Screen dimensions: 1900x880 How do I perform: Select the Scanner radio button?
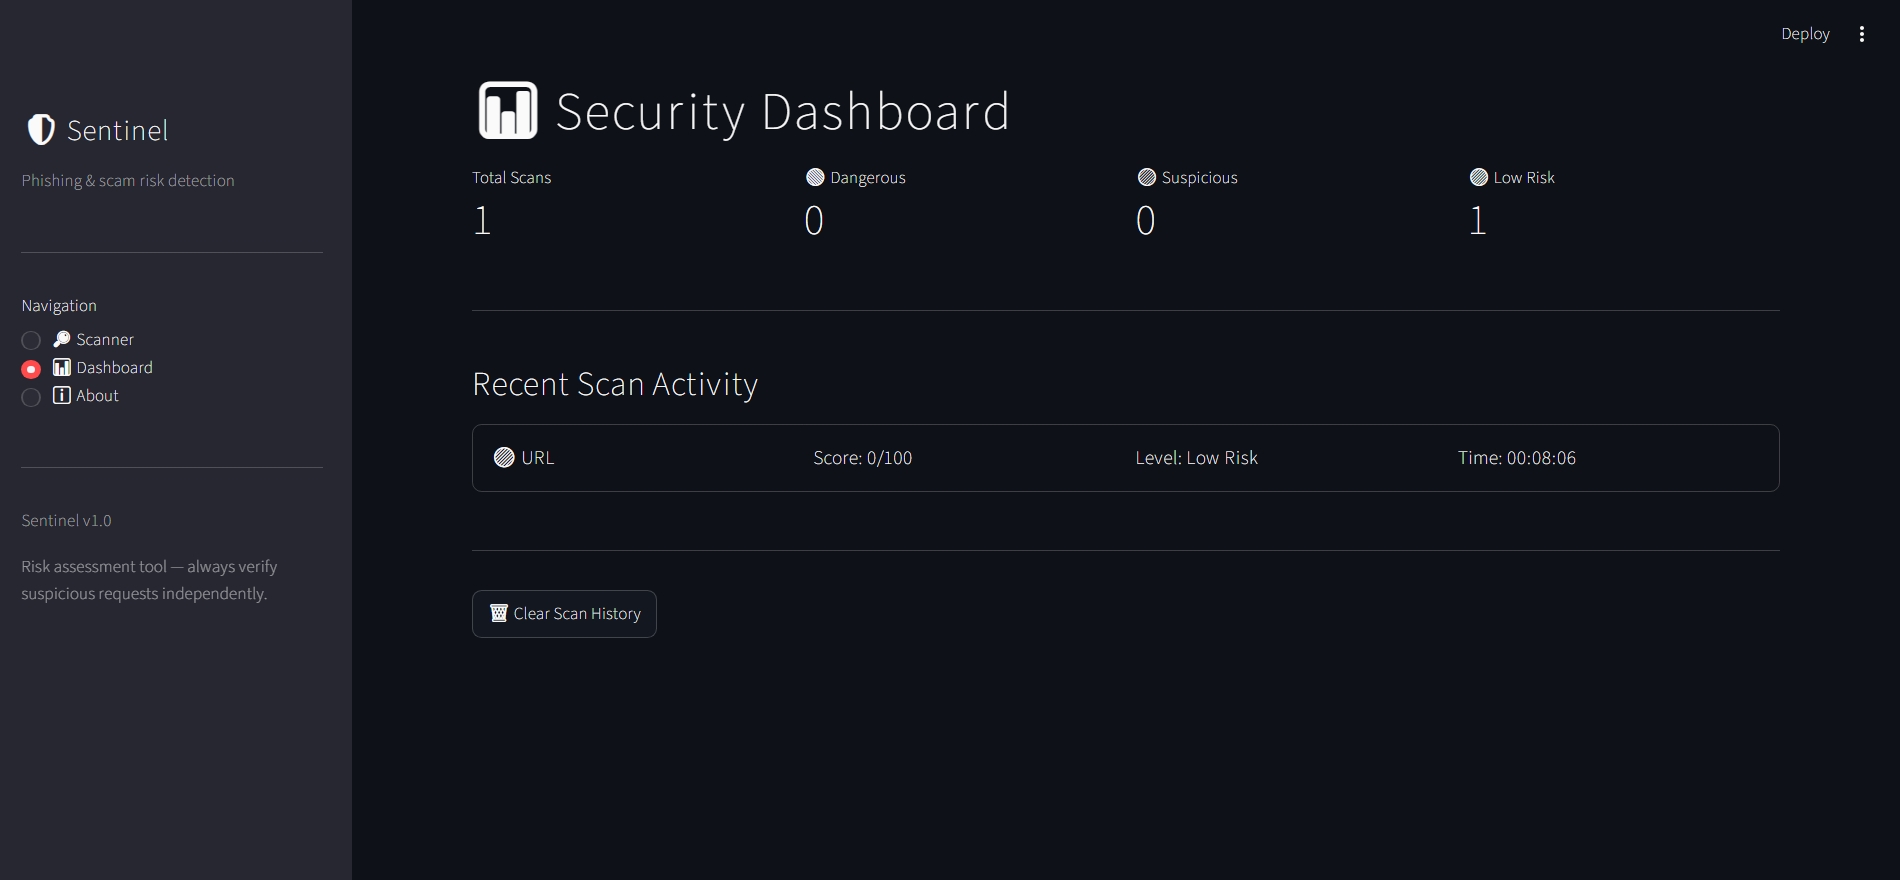click(x=31, y=340)
